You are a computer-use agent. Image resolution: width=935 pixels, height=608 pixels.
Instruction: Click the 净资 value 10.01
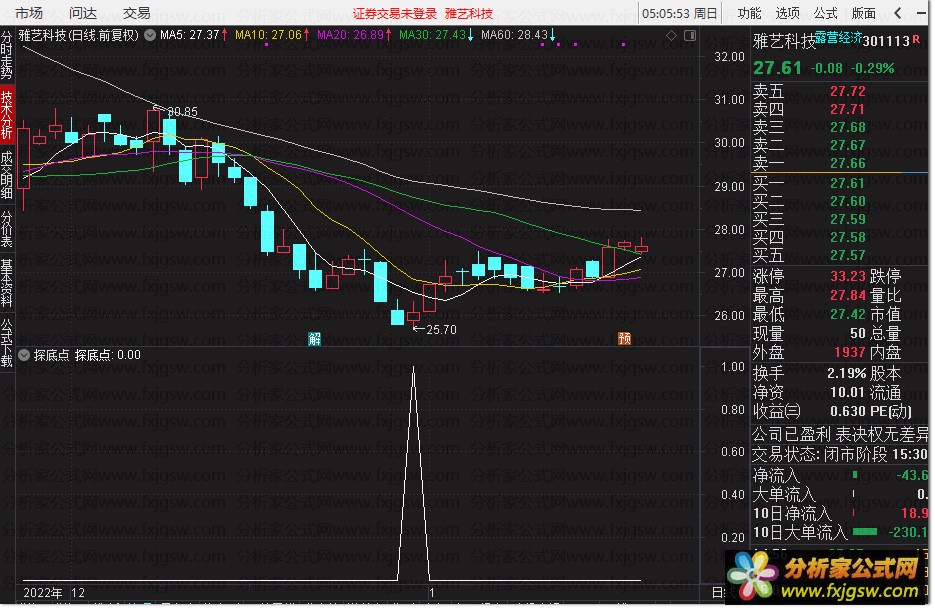click(847, 392)
